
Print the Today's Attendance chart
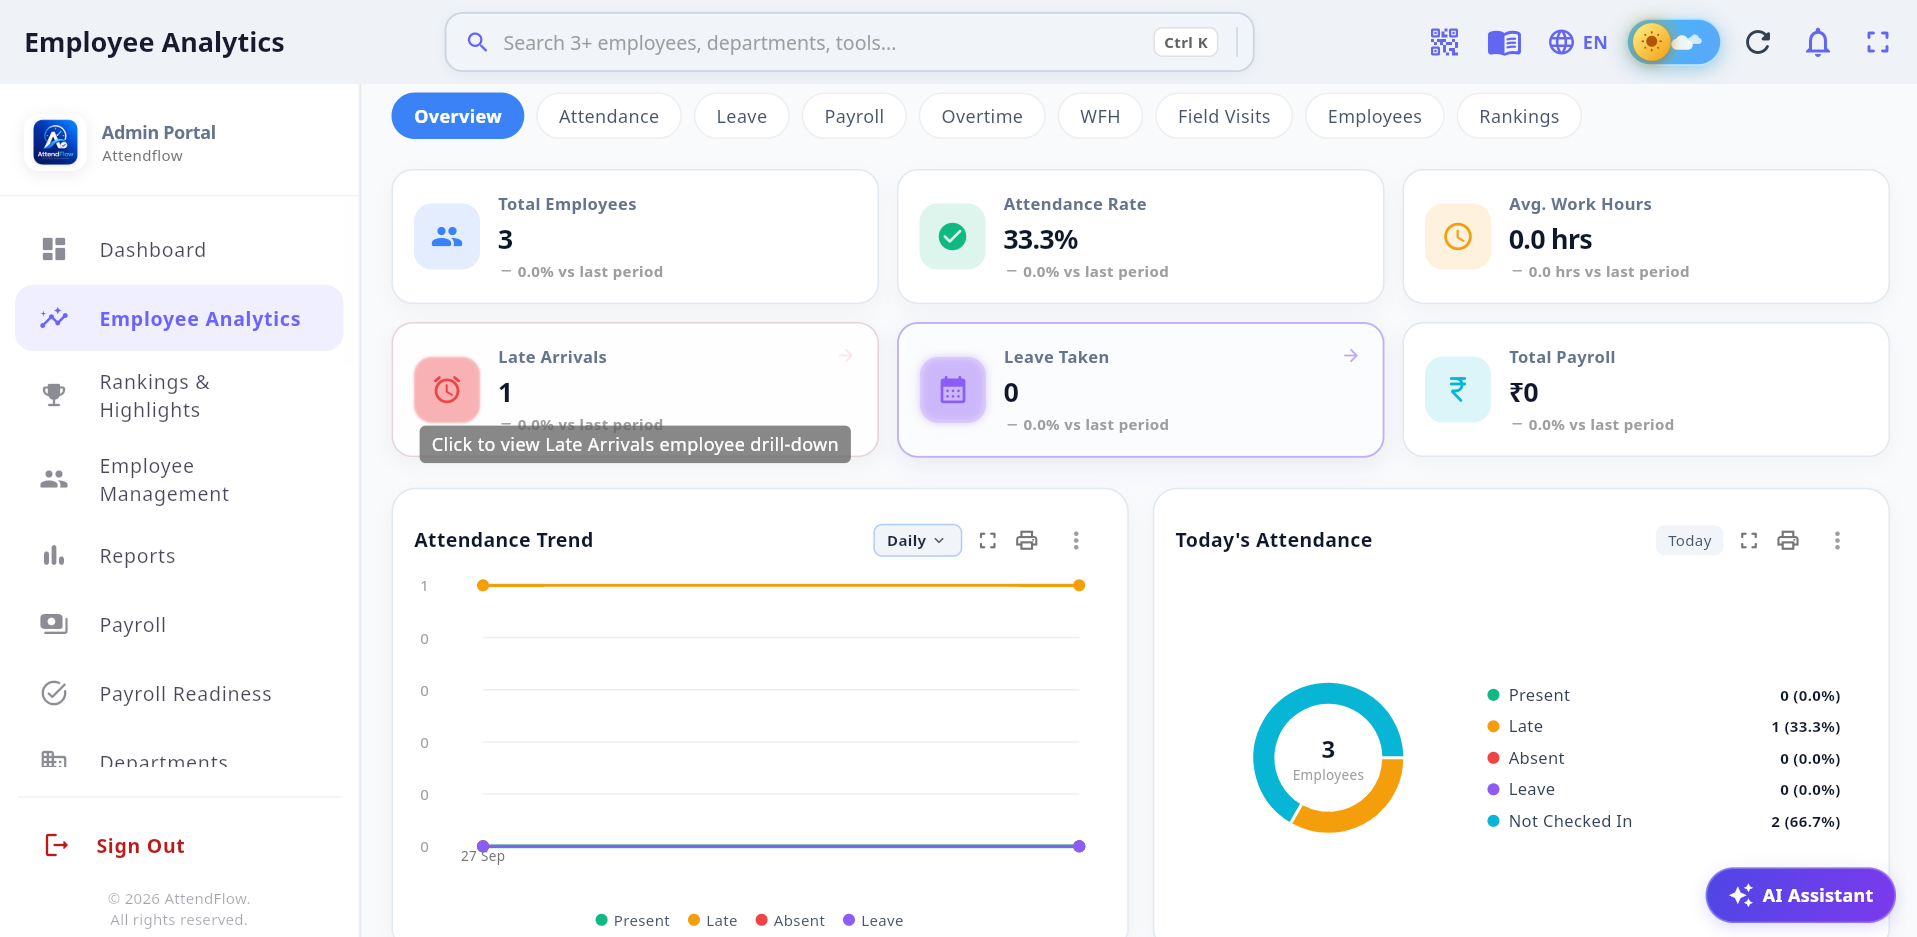pyautogui.click(x=1788, y=541)
